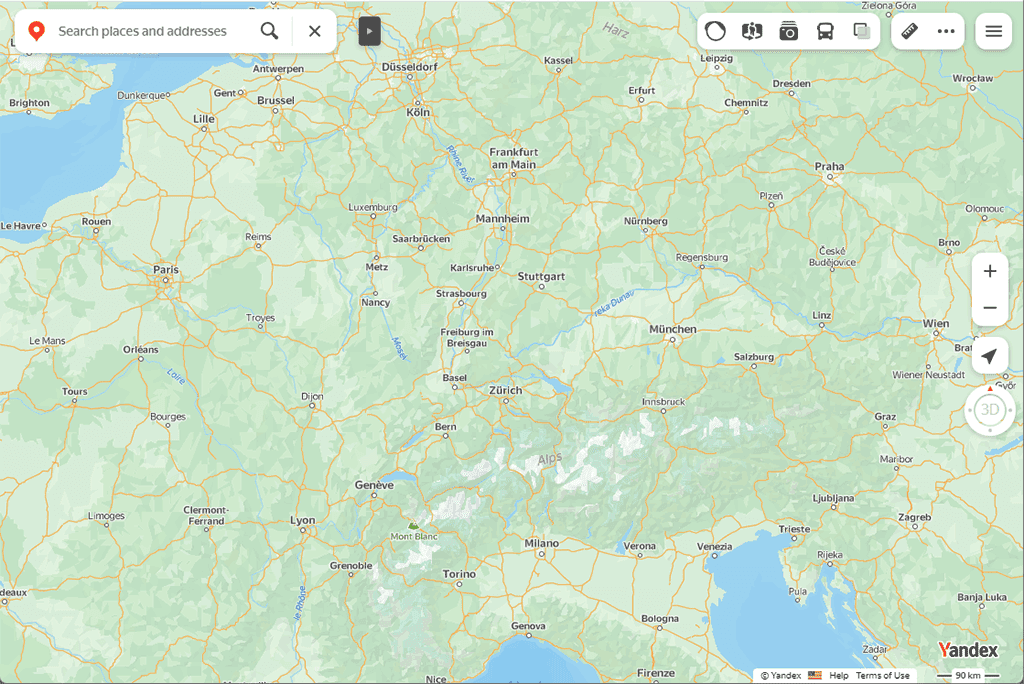The width and height of the screenshot is (1024, 684).
Task: Close the search panel with the X
Action: [x=315, y=31]
